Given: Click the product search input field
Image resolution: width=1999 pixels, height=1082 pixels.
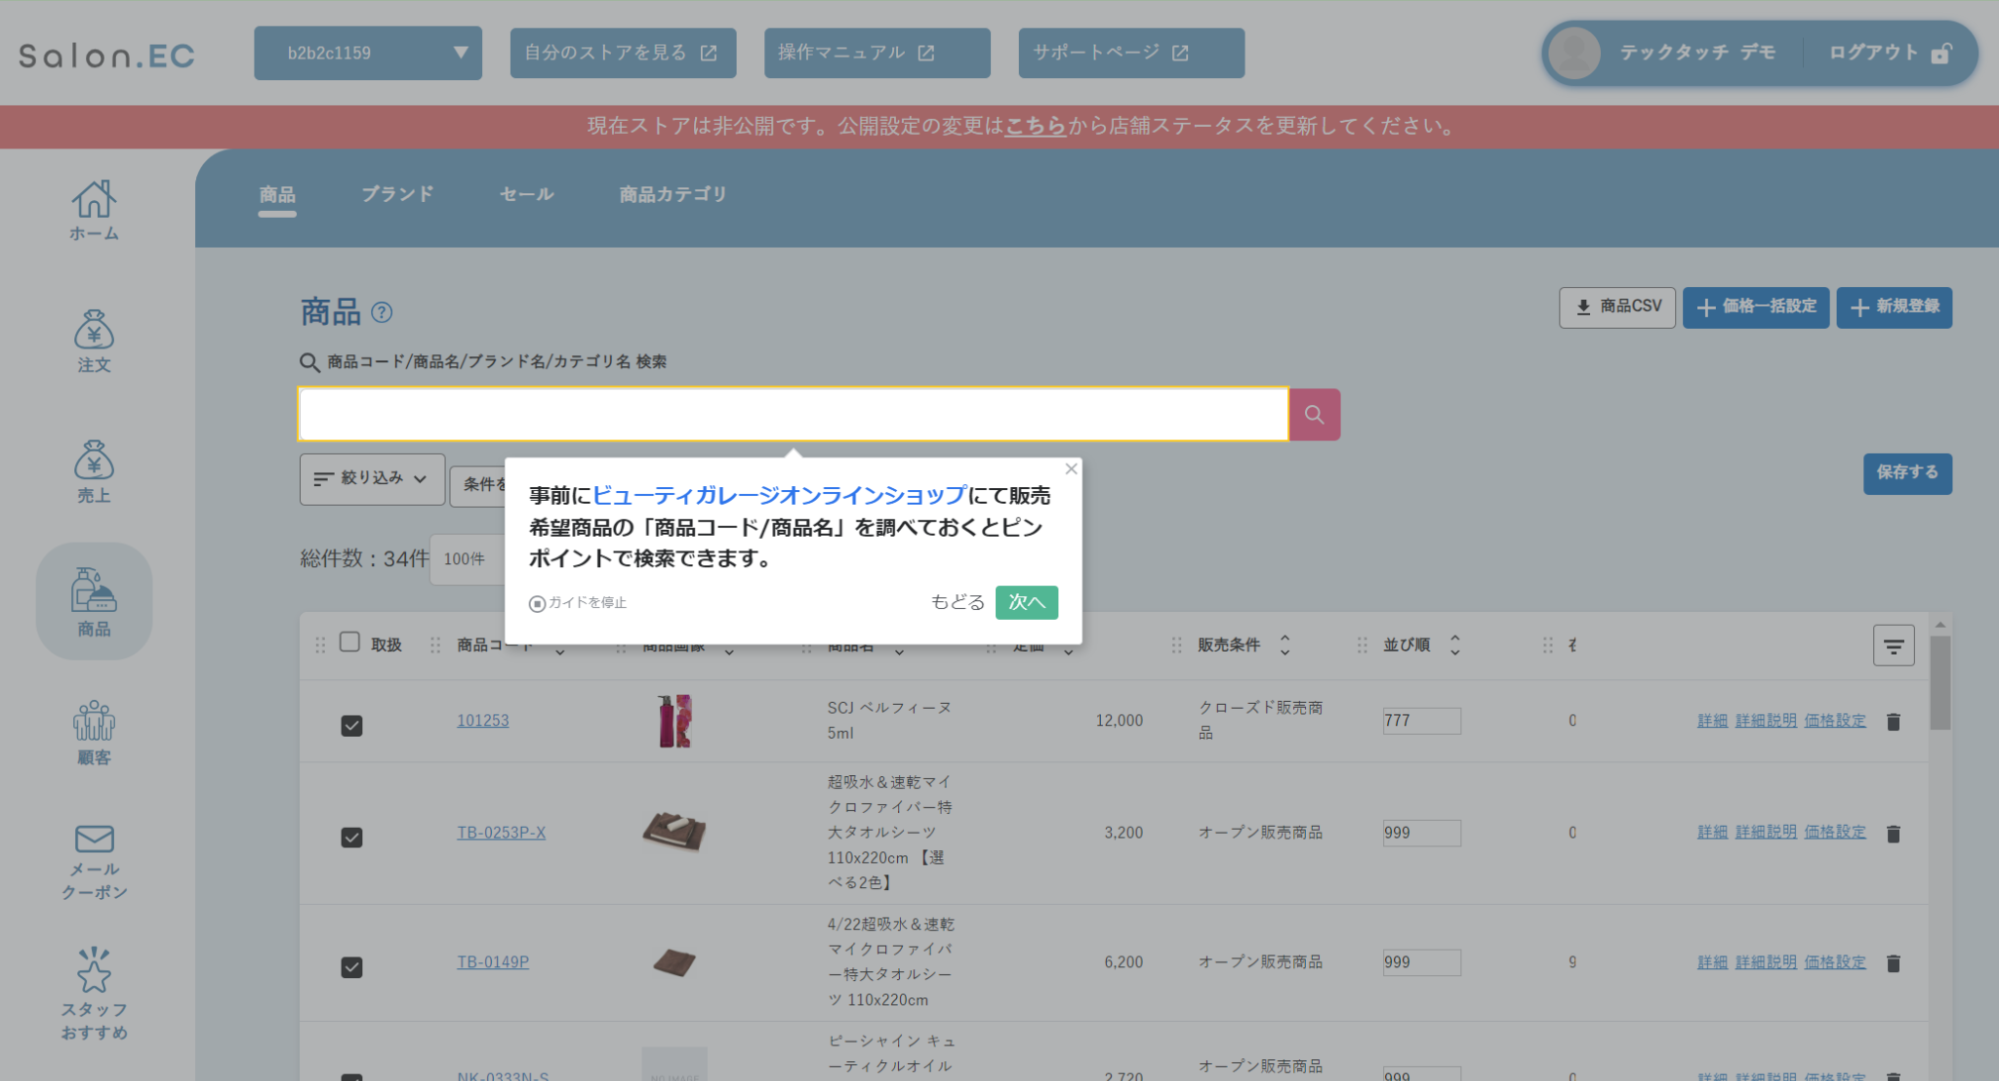Looking at the screenshot, I should tap(792, 414).
